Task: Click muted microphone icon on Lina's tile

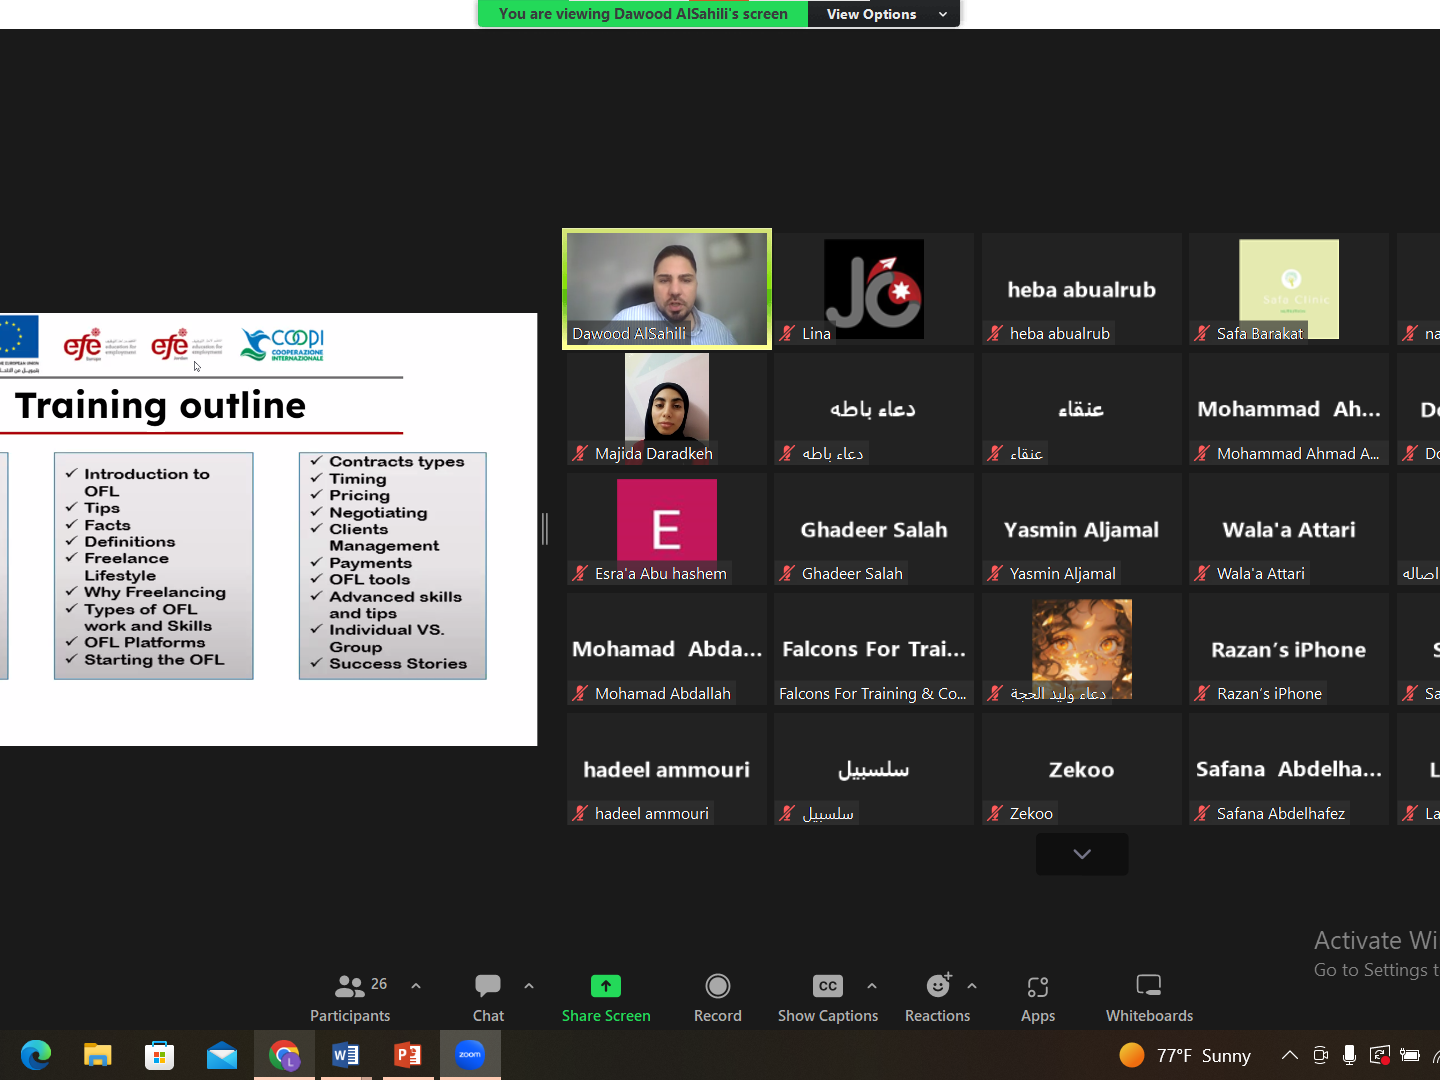Action: click(x=788, y=334)
